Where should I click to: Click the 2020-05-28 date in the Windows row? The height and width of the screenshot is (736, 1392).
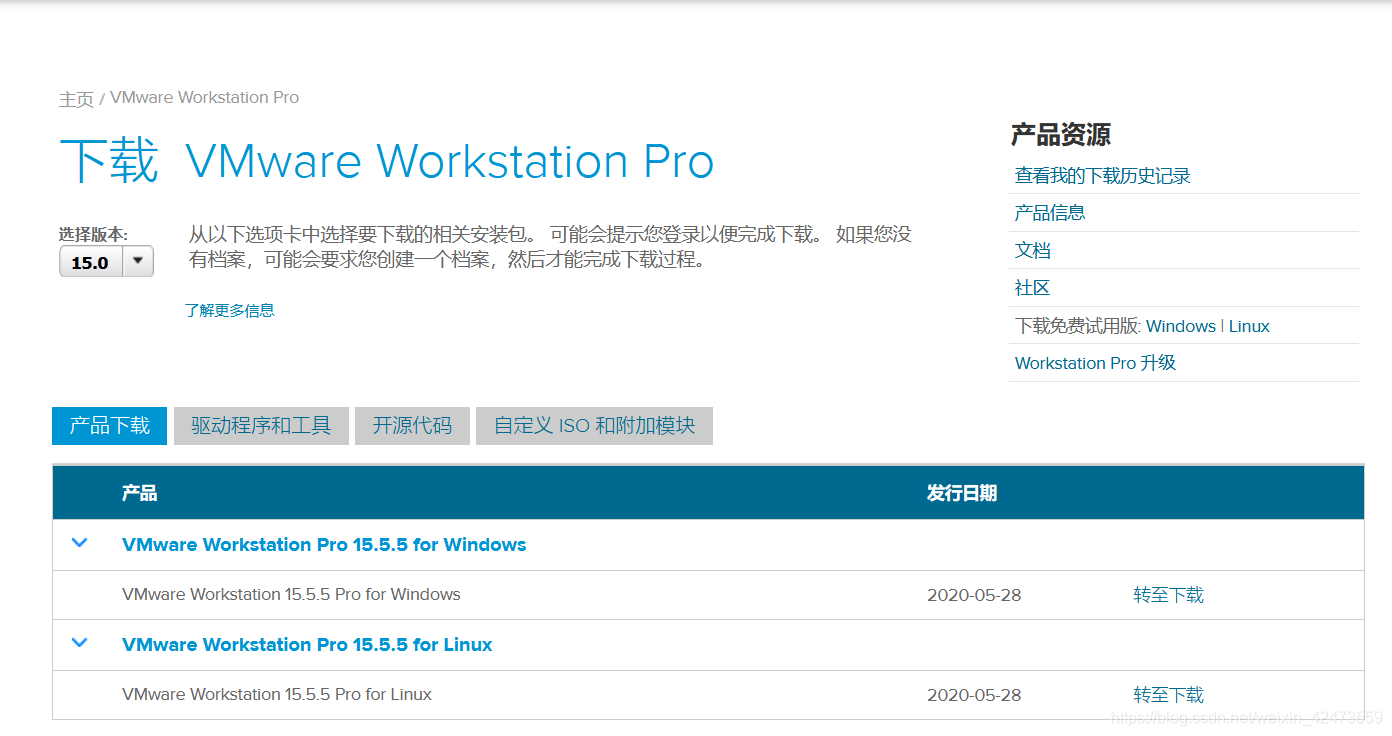click(x=974, y=595)
